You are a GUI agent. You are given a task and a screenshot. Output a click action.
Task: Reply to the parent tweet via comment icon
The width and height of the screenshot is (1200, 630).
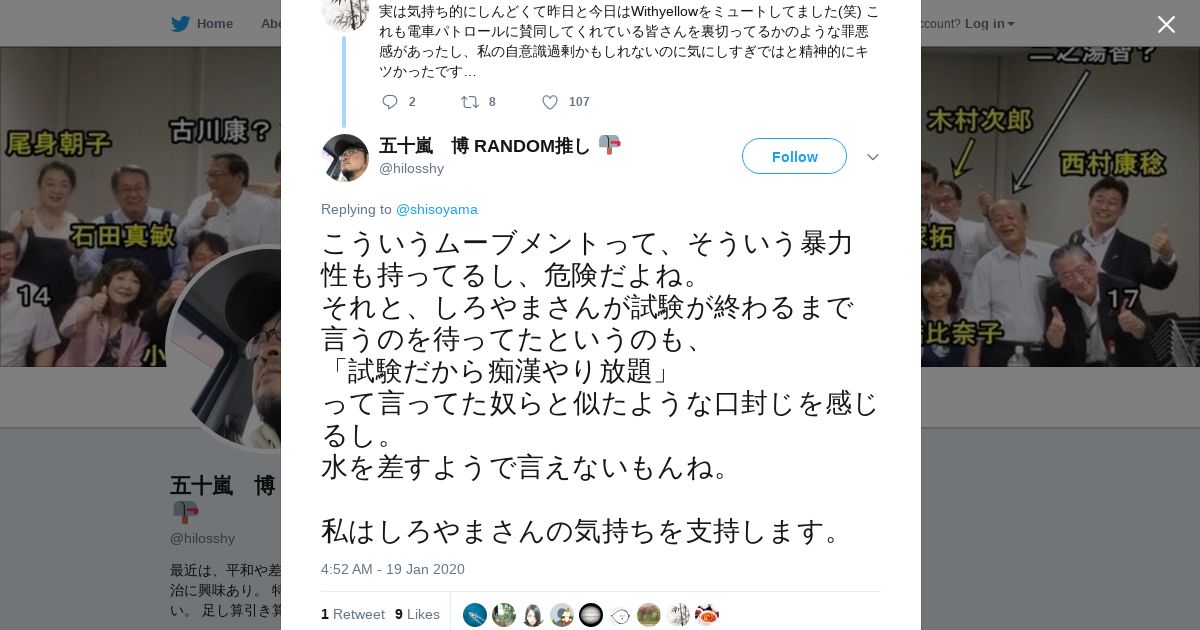point(390,102)
